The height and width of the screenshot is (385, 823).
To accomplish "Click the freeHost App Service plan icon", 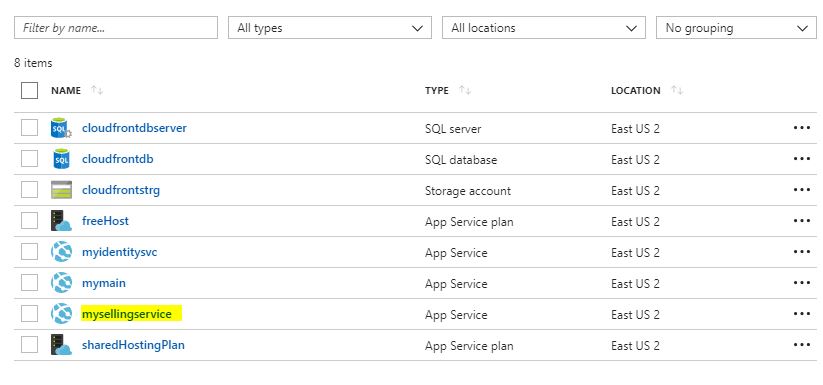I will tap(61, 221).
